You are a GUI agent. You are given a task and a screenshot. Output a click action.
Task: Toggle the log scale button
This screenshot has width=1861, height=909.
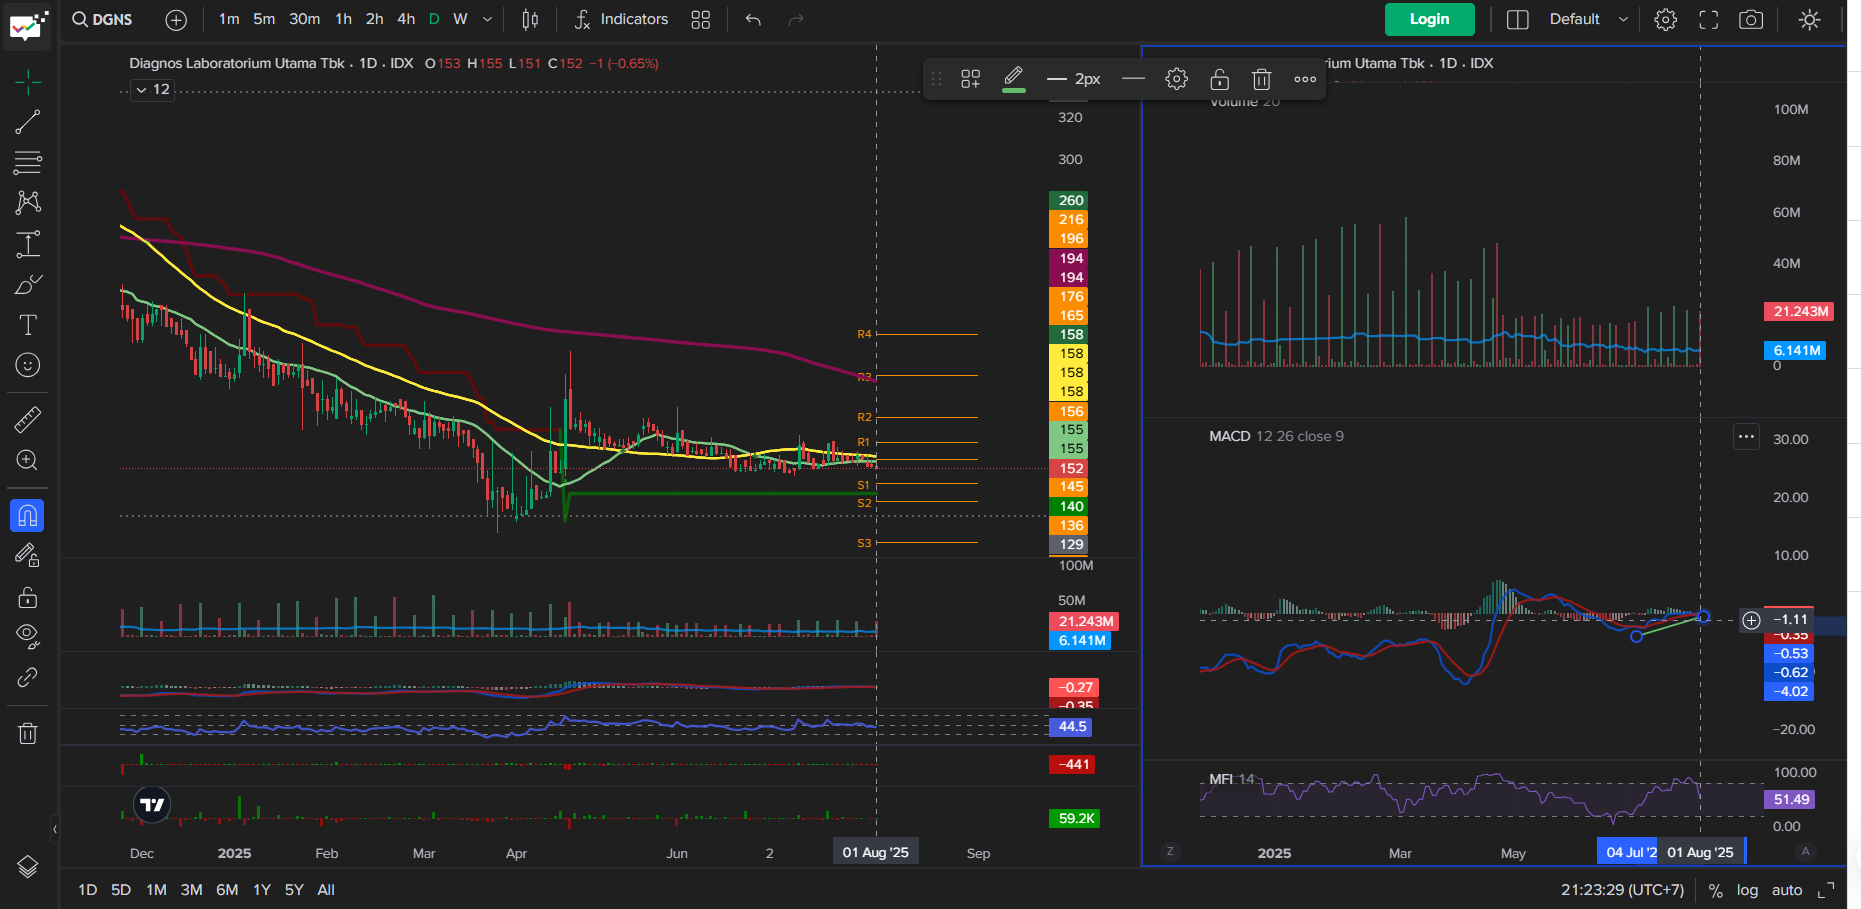click(1747, 890)
